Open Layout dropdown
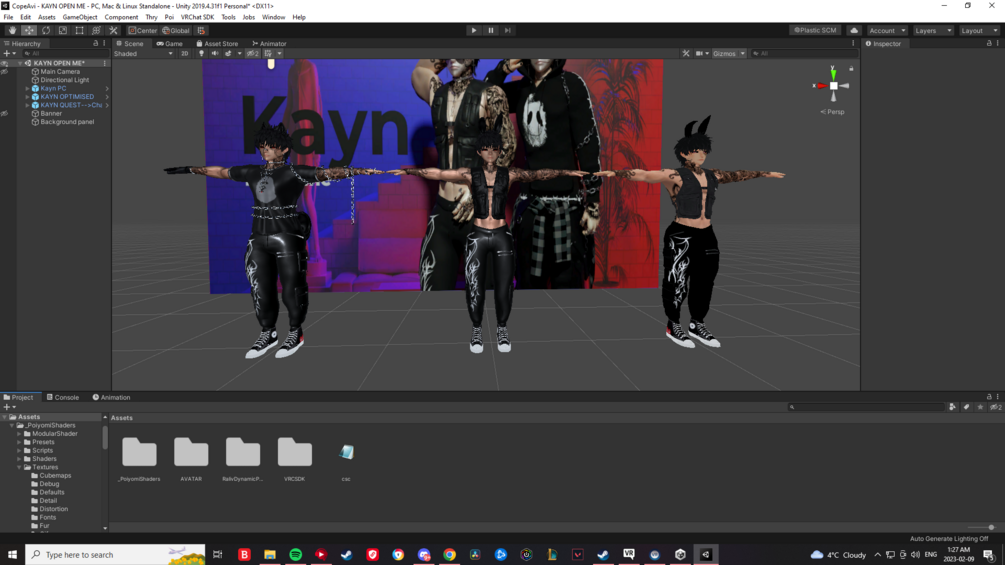Screen dimensions: 1005x565 click(x=979, y=30)
